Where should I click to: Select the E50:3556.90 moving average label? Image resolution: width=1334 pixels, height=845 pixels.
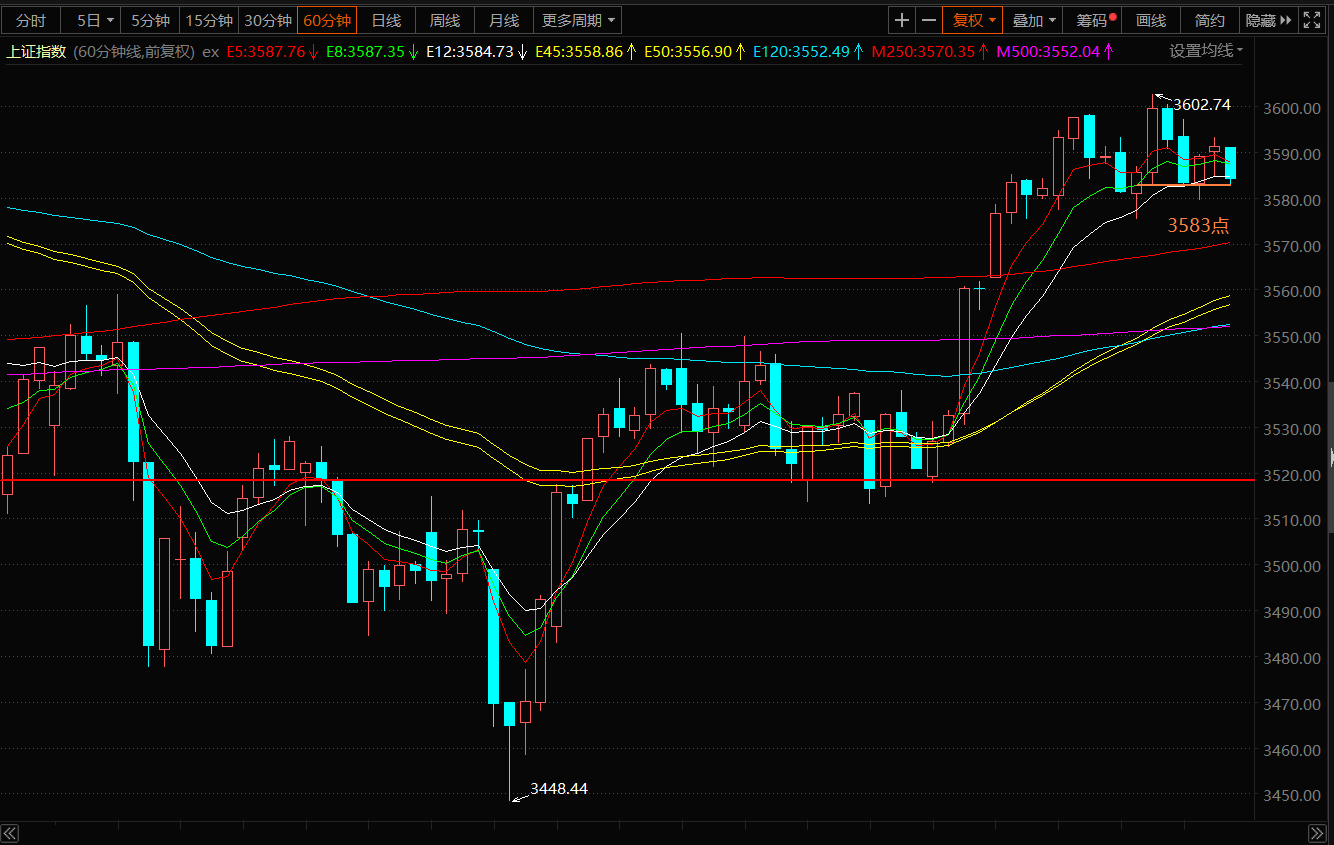point(694,51)
